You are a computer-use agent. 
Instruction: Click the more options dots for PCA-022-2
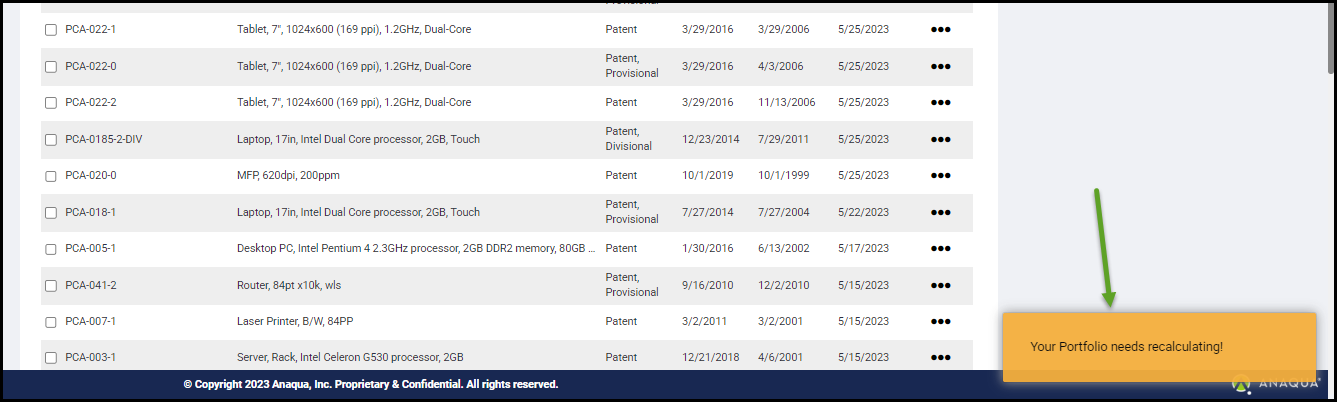point(940,103)
